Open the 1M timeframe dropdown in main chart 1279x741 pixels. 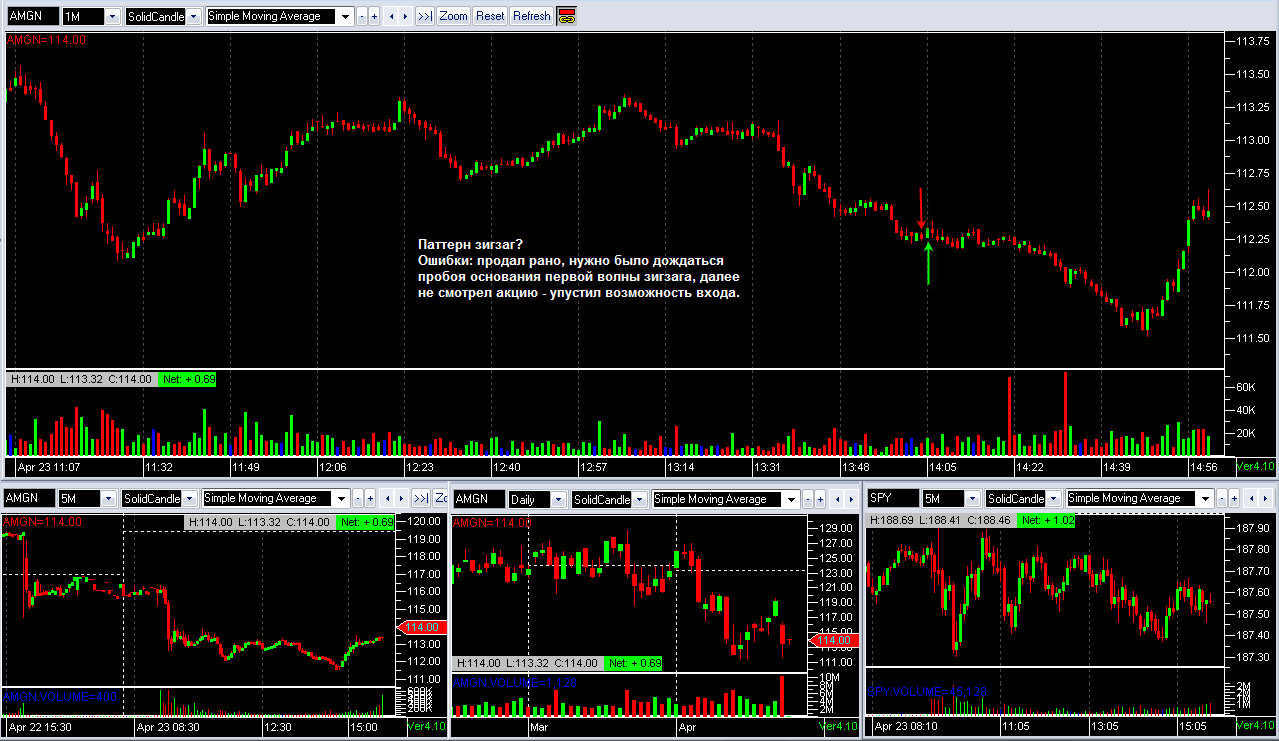(x=112, y=17)
